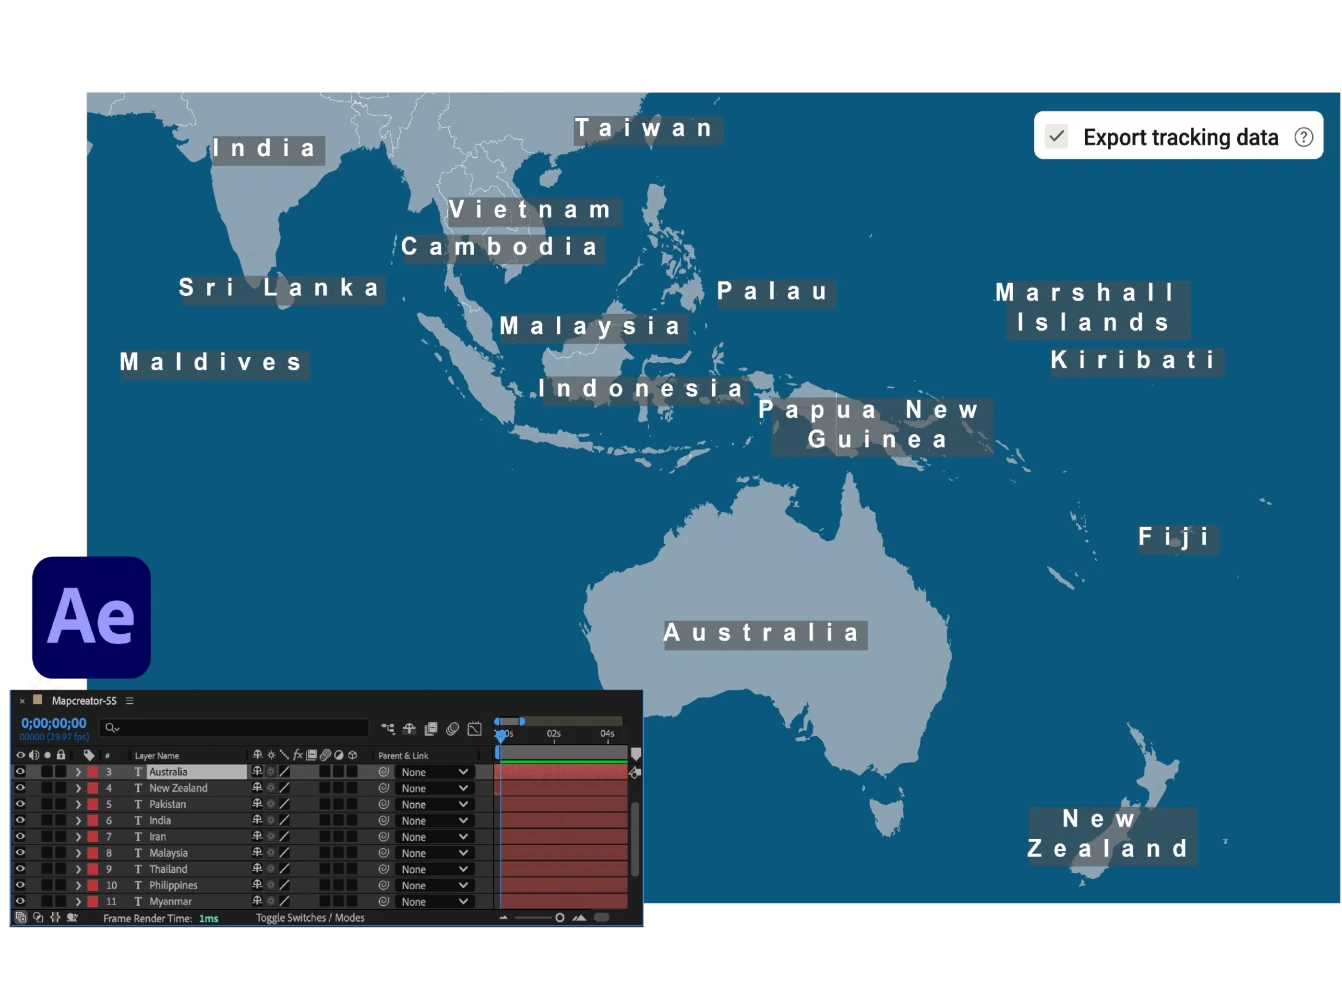
Task: Click red label color swatch of Myanmar layer
Action: 93,901
